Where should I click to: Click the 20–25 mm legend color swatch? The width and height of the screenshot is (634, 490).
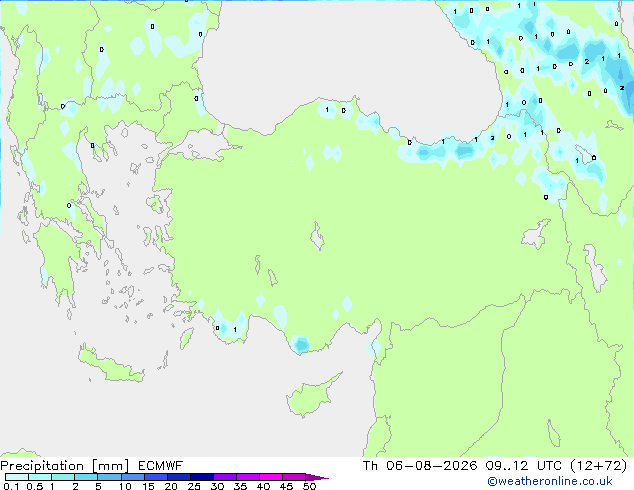tap(178, 477)
